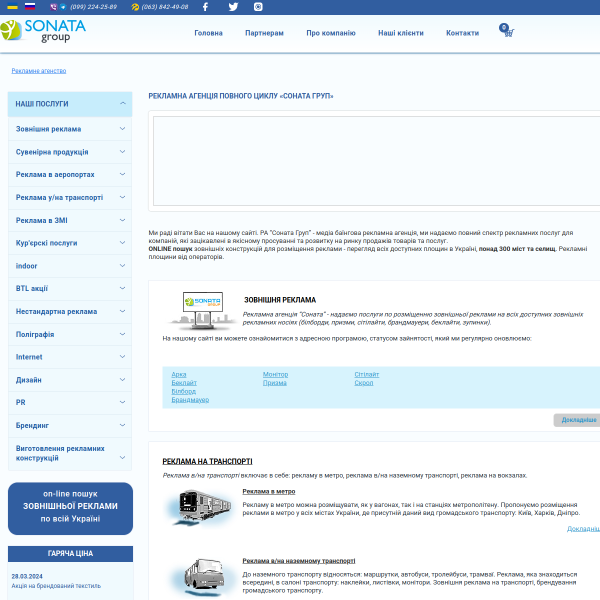Screen dimensions: 600x600
Task: Open the Twitter profile icon
Action: click(233, 7)
